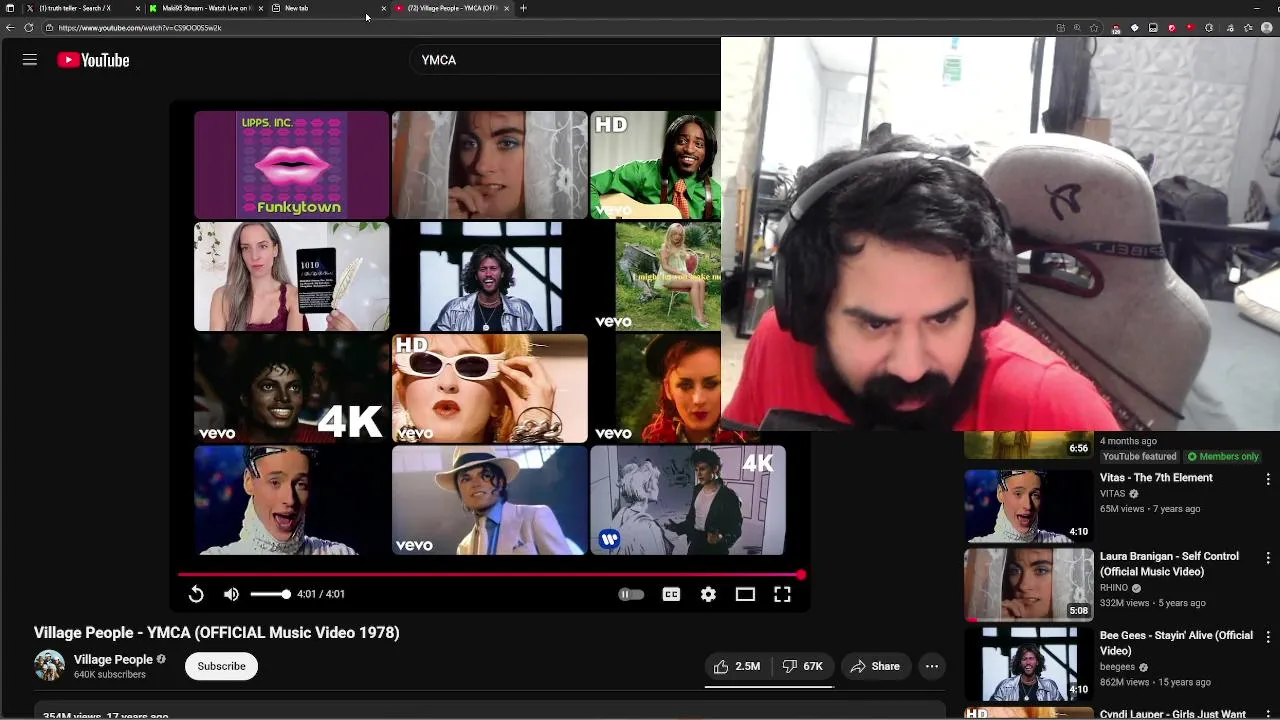This screenshot has height=720, width=1280.
Task: Click the youtube.com address bar URL
Action: pyautogui.click(x=140, y=28)
